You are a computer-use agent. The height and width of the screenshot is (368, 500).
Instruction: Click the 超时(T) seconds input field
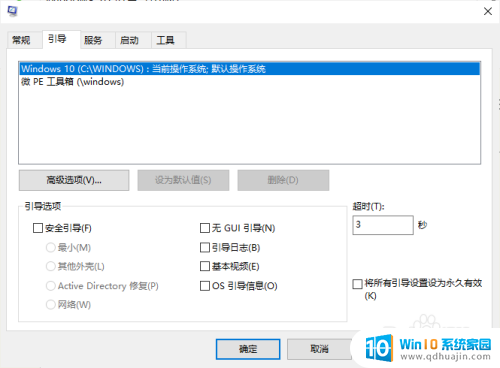[x=383, y=225]
